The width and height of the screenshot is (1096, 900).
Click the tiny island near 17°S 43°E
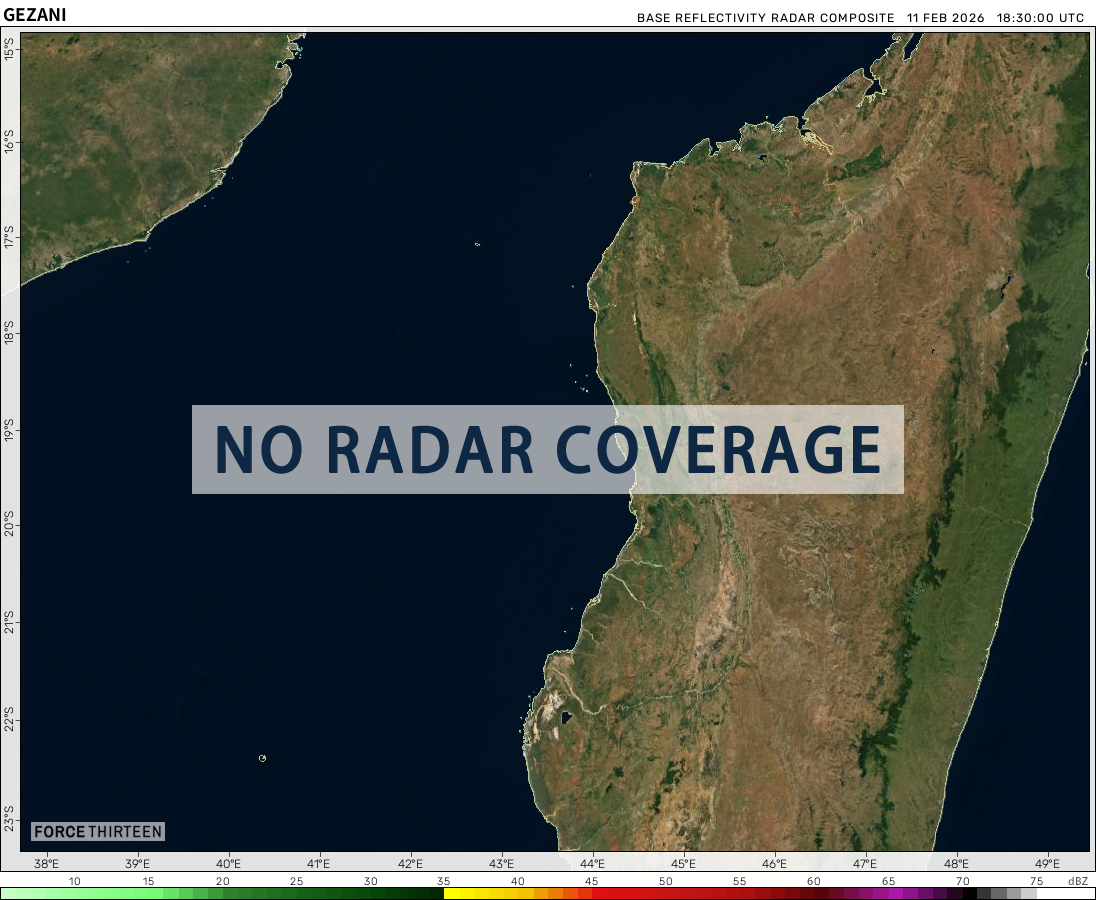tap(477, 244)
